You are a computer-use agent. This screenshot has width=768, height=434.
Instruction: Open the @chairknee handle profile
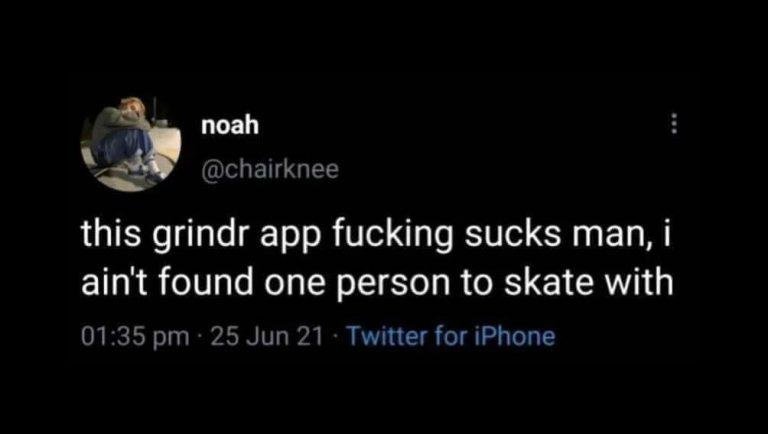[270, 169]
